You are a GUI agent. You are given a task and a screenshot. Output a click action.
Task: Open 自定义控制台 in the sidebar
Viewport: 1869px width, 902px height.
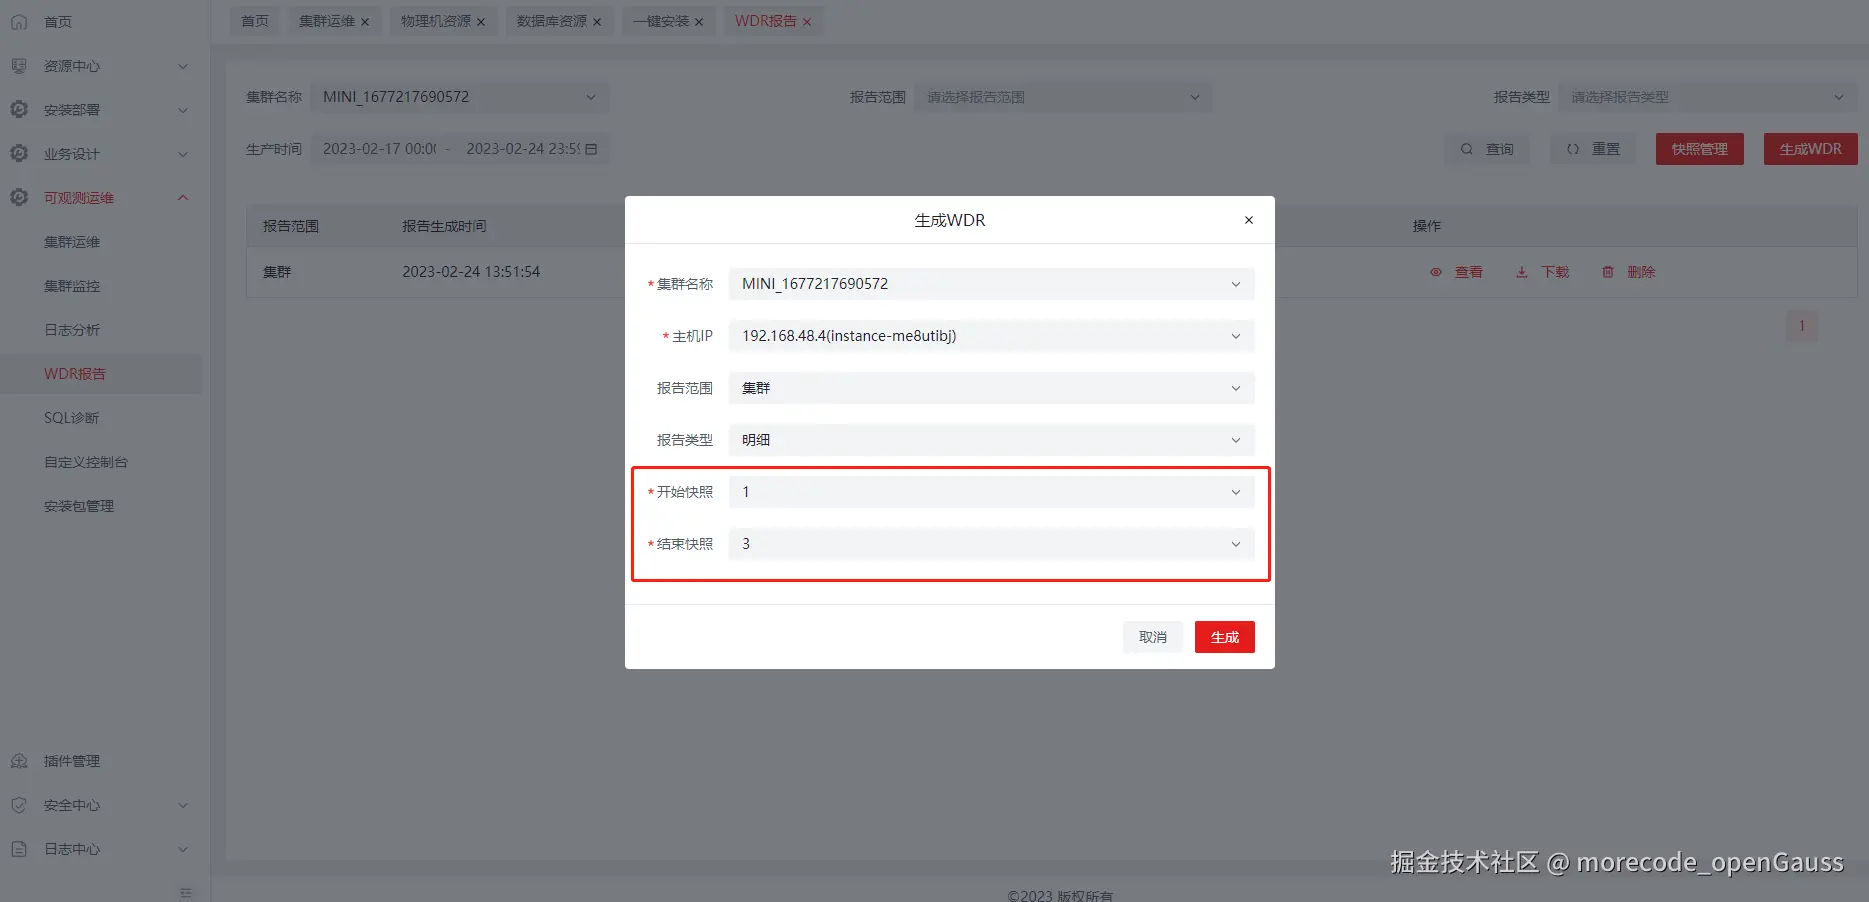coord(86,462)
